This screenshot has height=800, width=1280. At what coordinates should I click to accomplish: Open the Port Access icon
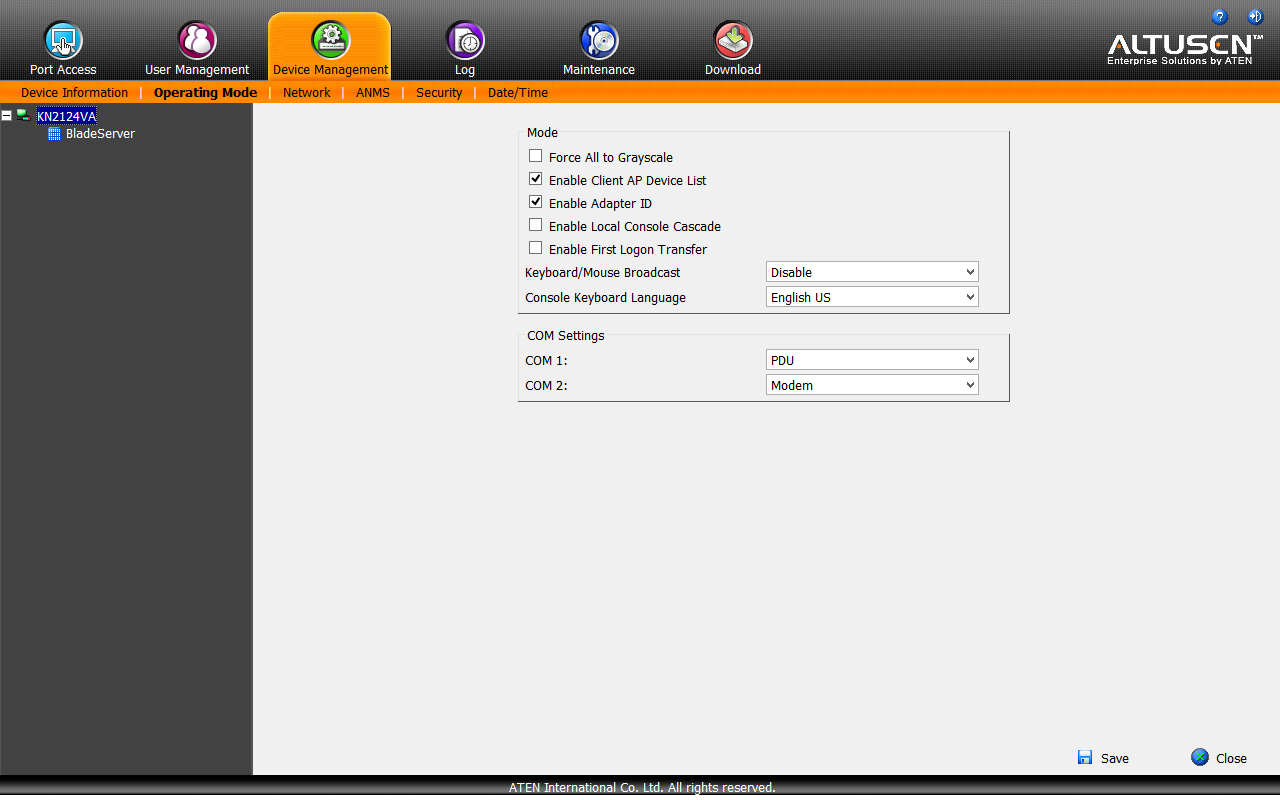pos(63,40)
